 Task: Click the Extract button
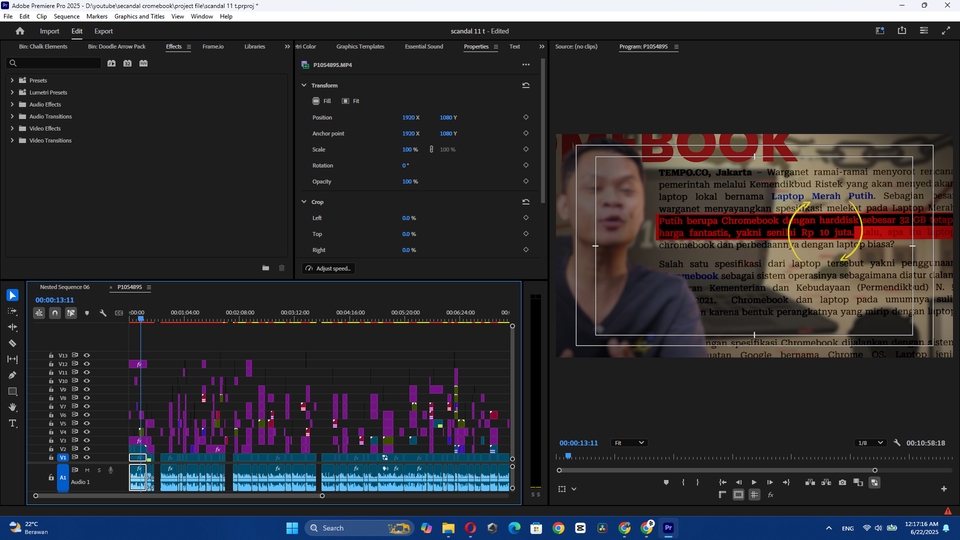[826, 482]
